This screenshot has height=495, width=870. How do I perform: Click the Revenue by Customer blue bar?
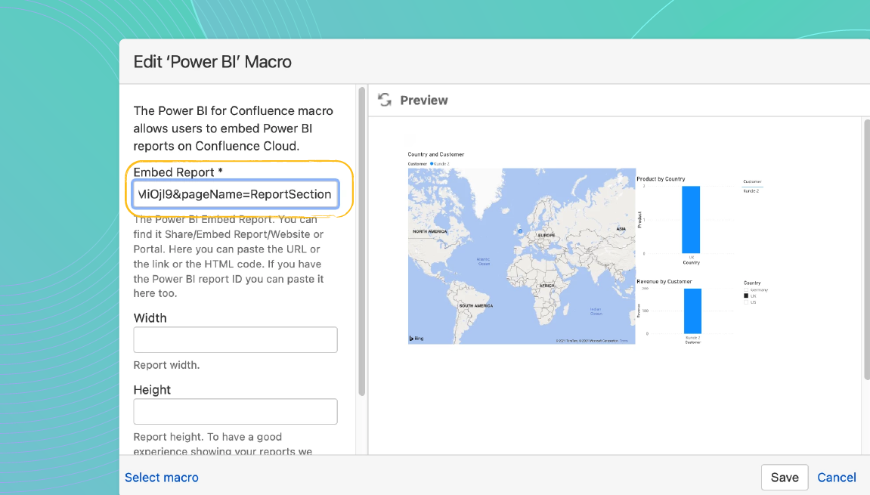click(692, 311)
